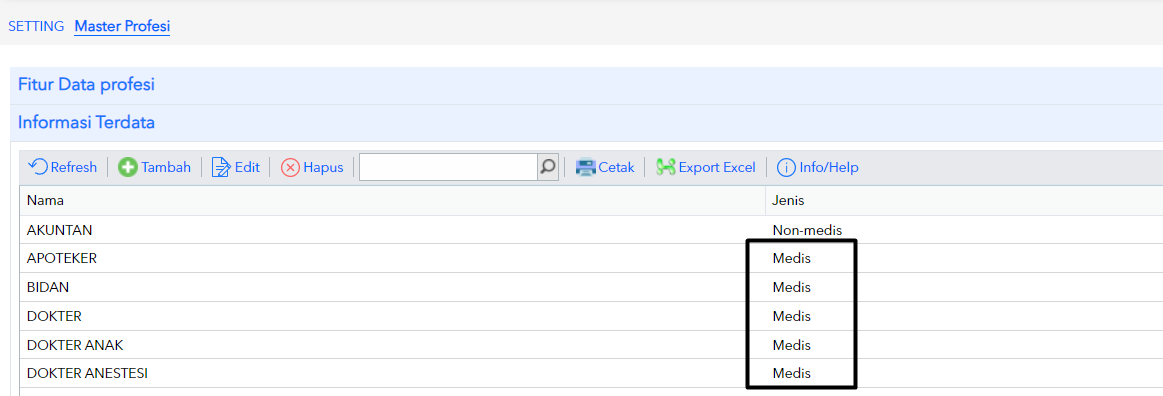Click the Edit pencil-page icon

(221, 168)
